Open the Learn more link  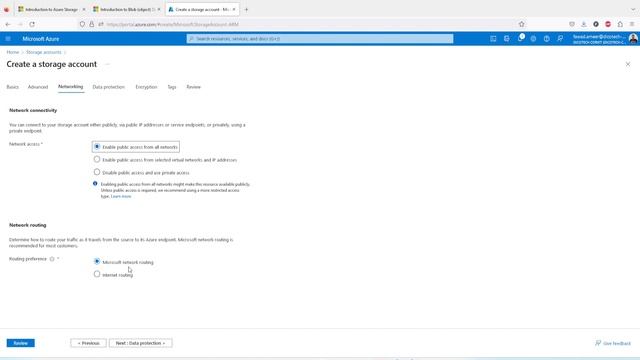[121, 196]
